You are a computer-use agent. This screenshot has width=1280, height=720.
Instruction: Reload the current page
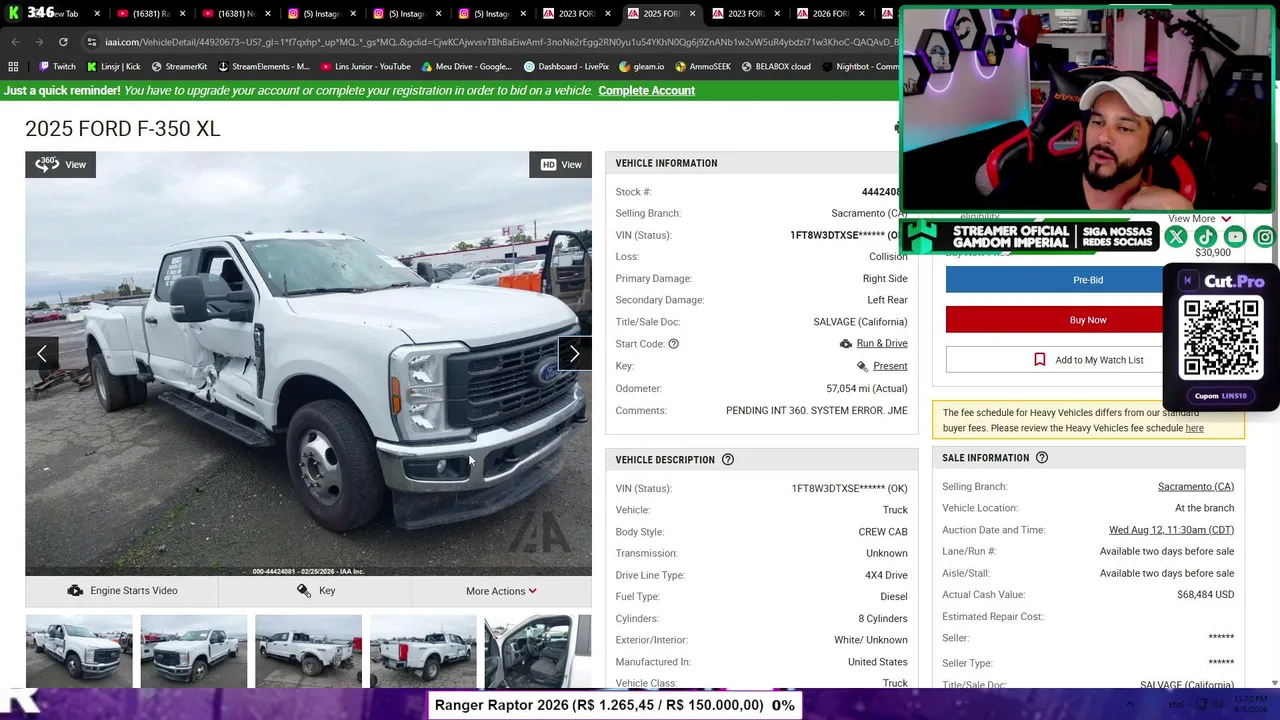click(x=63, y=42)
